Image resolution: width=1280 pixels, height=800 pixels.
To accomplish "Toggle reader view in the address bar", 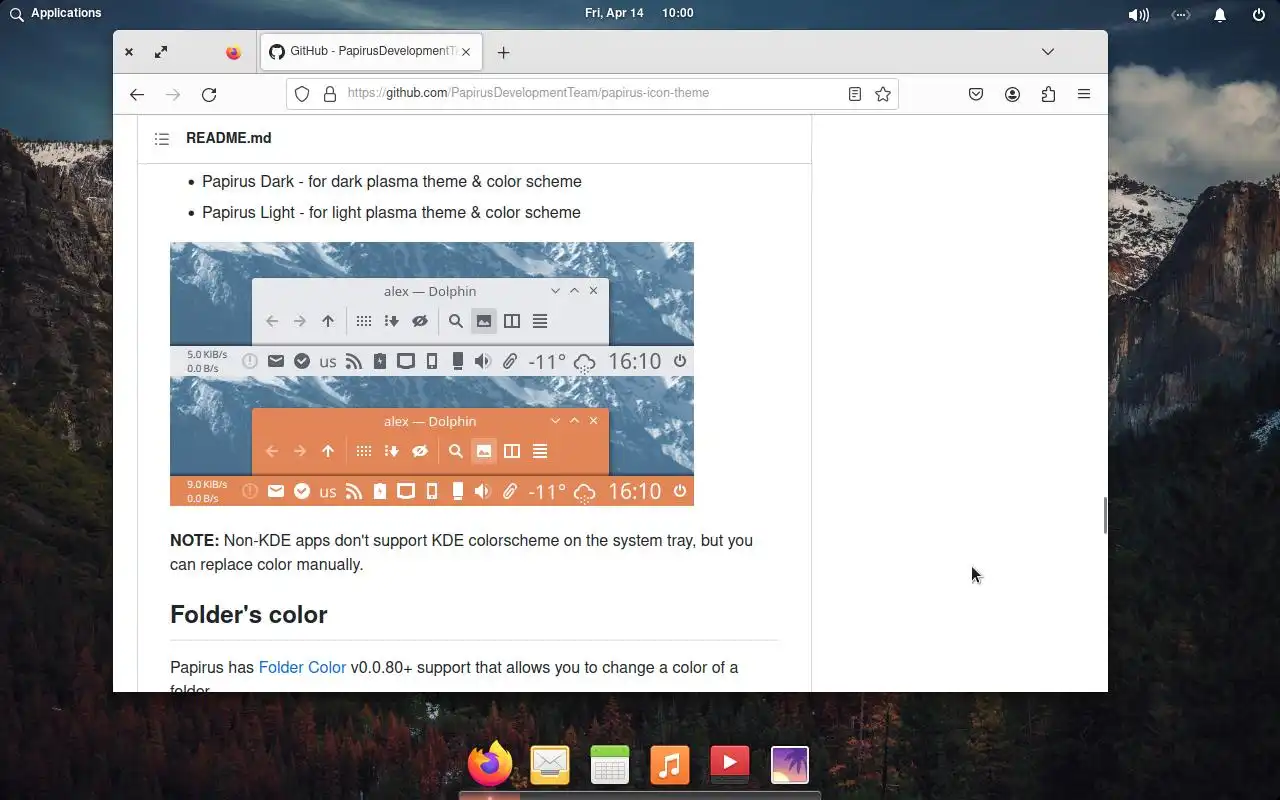I will pyautogui.click(x=855, y=94).
